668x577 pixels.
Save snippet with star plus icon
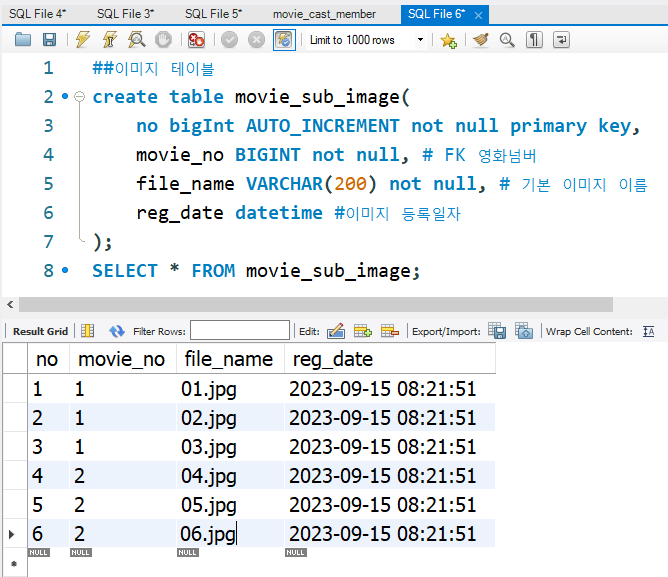pos(448,40)
